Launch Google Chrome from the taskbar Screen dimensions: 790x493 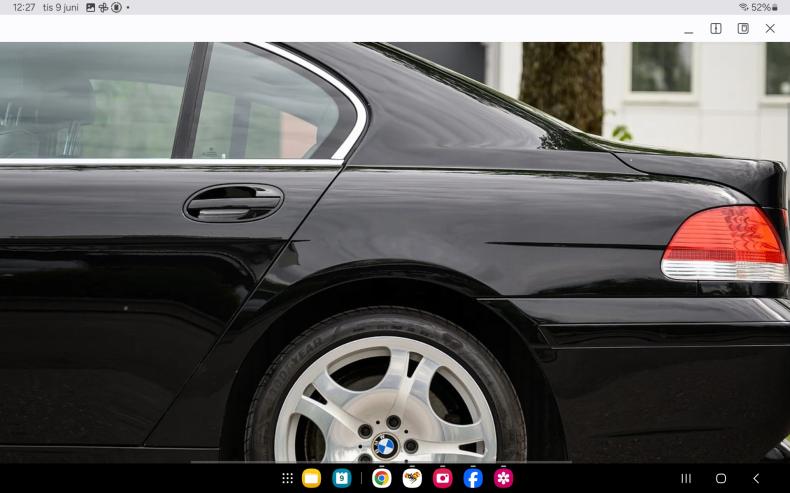click(x=381, y=478)
